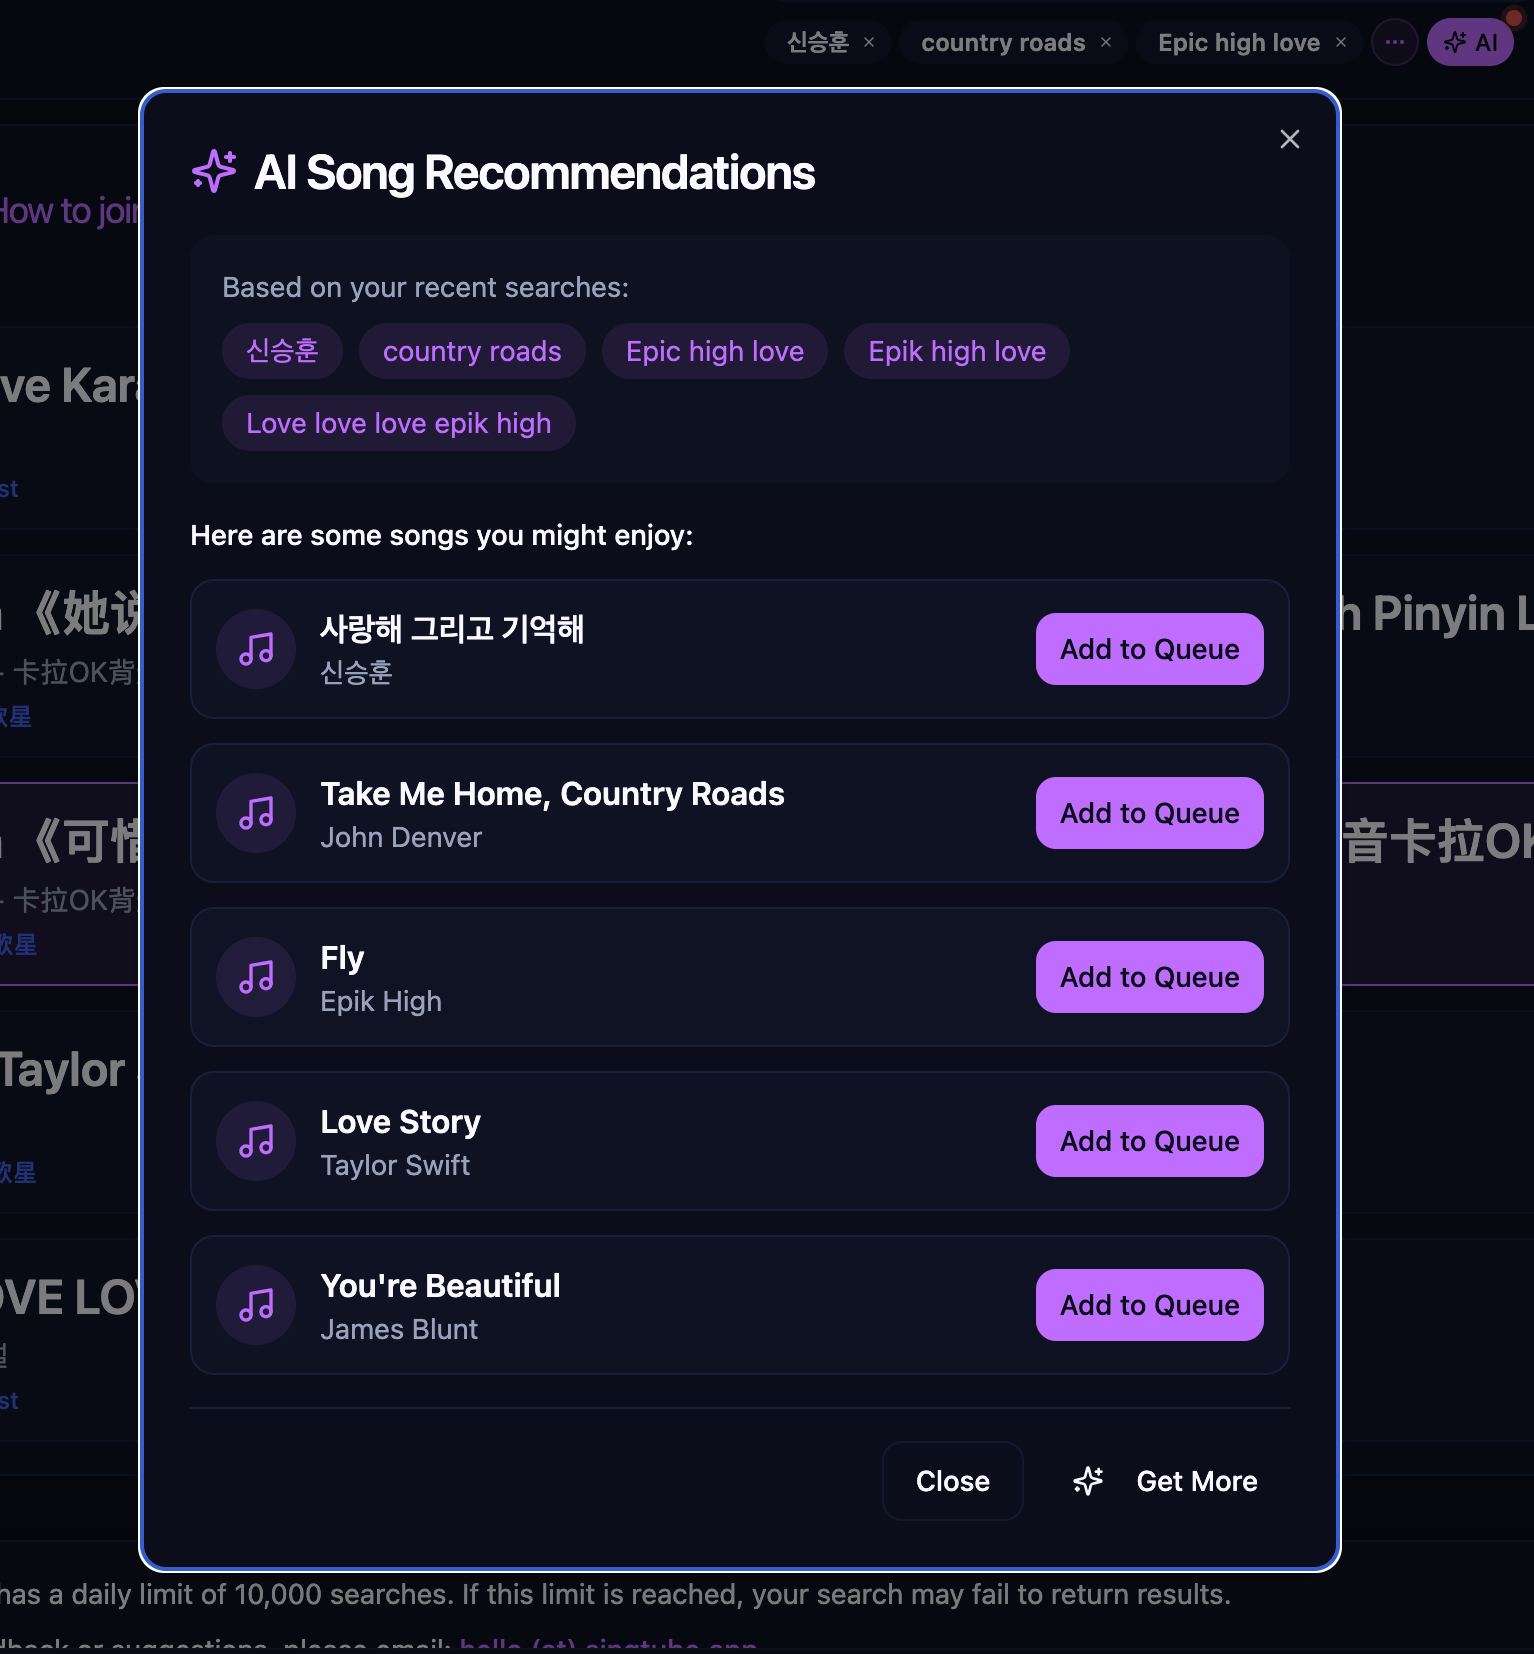This screenshot has width=1534, height=1654.
Task: Click the sparkle icon next to Get More
Action: tap(1088, 1481)
